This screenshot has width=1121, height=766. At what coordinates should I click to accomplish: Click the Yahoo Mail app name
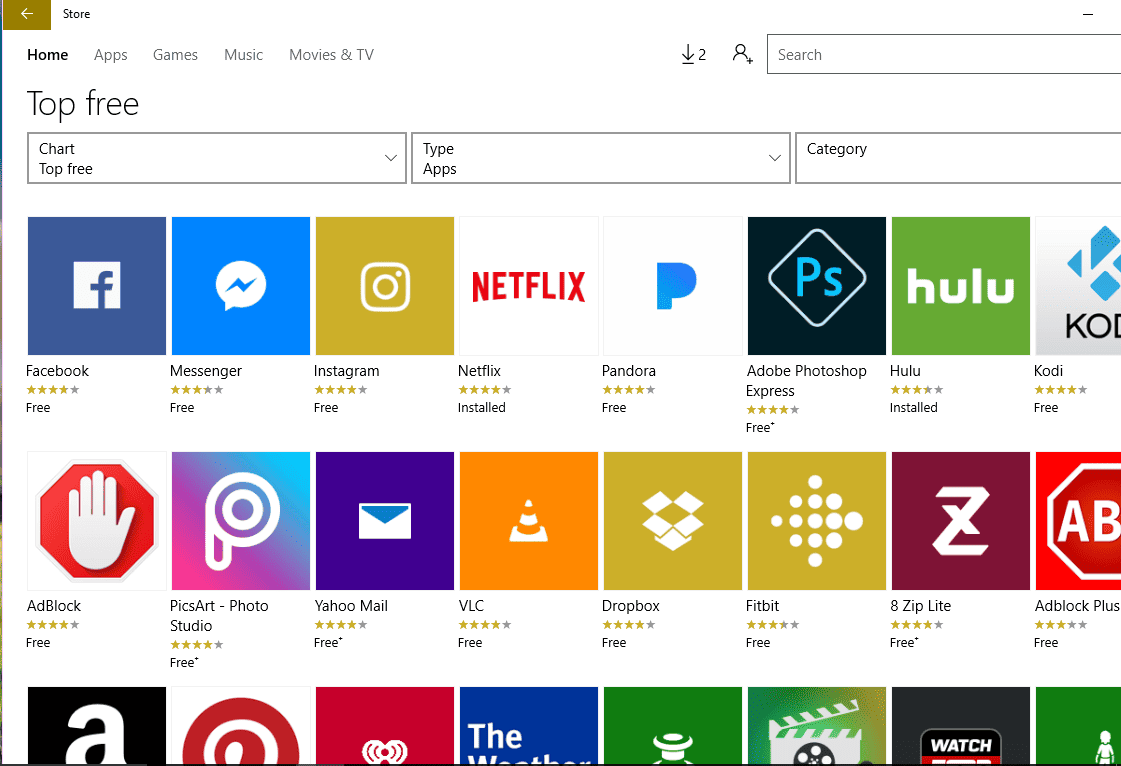351,606
